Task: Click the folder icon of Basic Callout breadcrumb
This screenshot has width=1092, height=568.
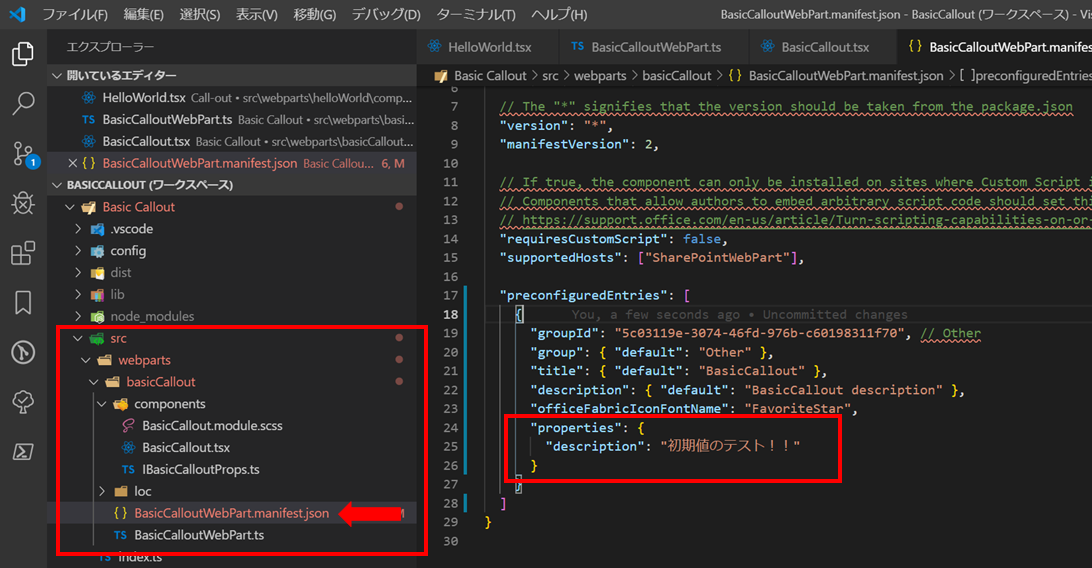Action: click(441, 76)
